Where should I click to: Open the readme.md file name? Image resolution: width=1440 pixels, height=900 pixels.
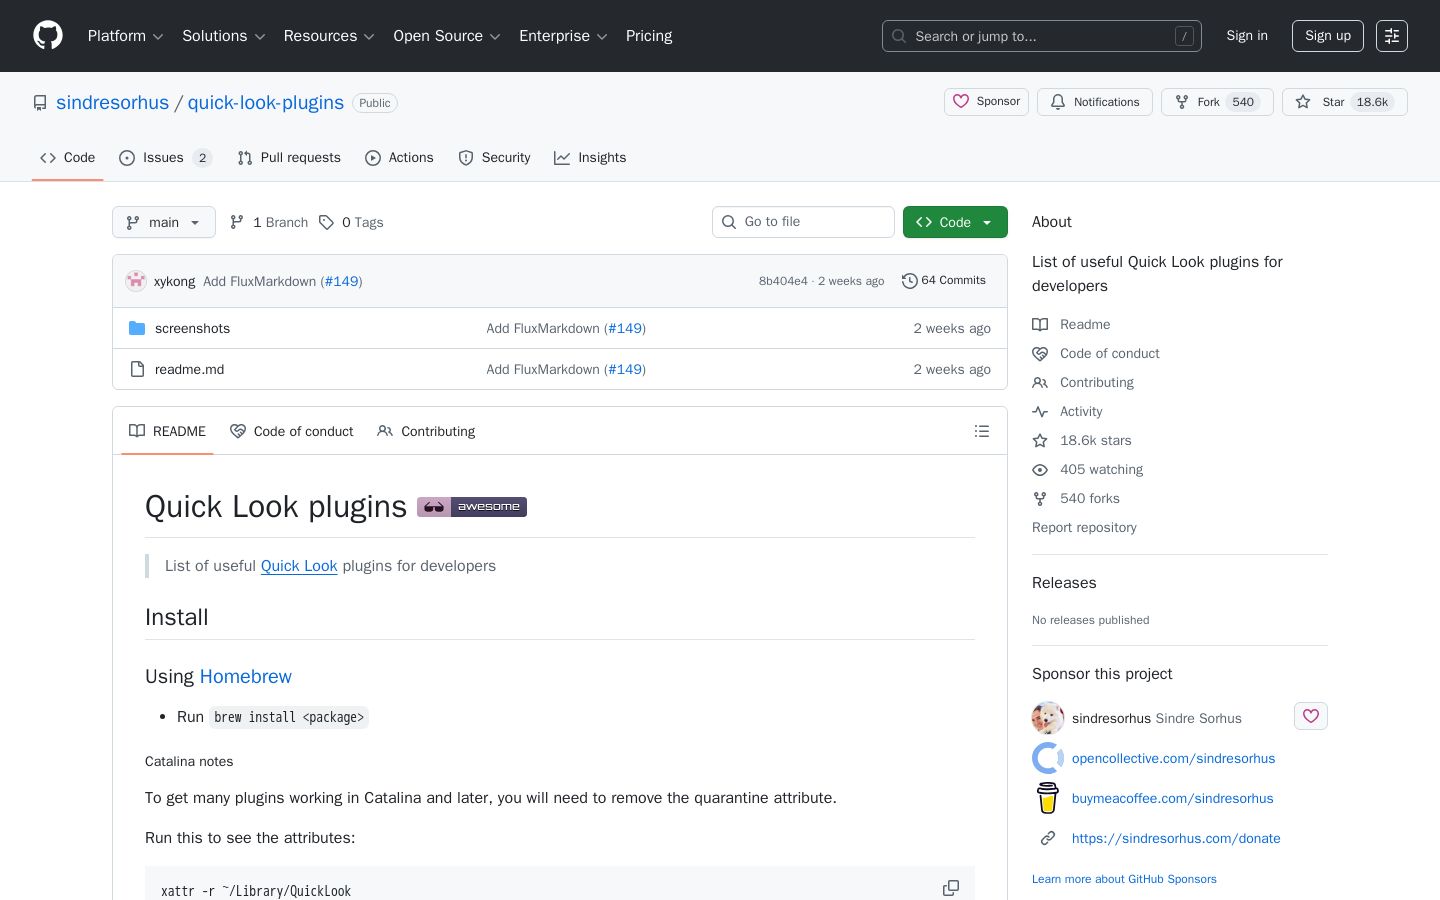[189, 369]
